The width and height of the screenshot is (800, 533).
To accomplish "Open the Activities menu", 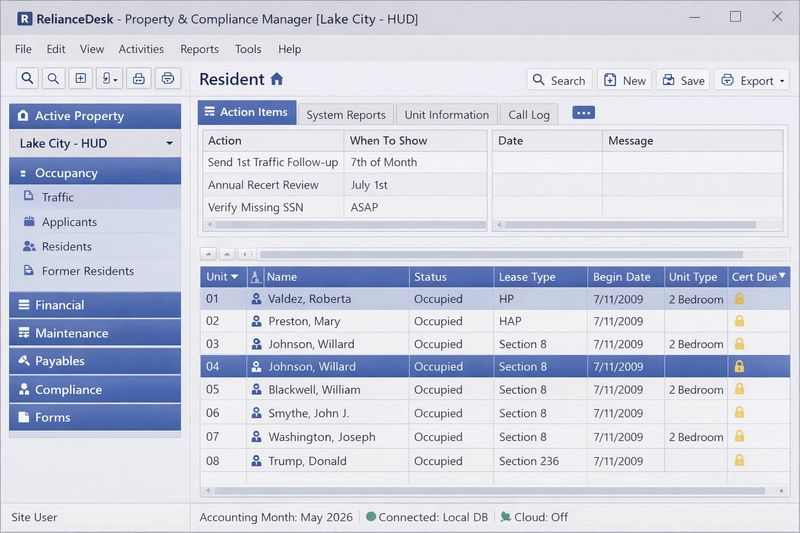I will (141, 49).
